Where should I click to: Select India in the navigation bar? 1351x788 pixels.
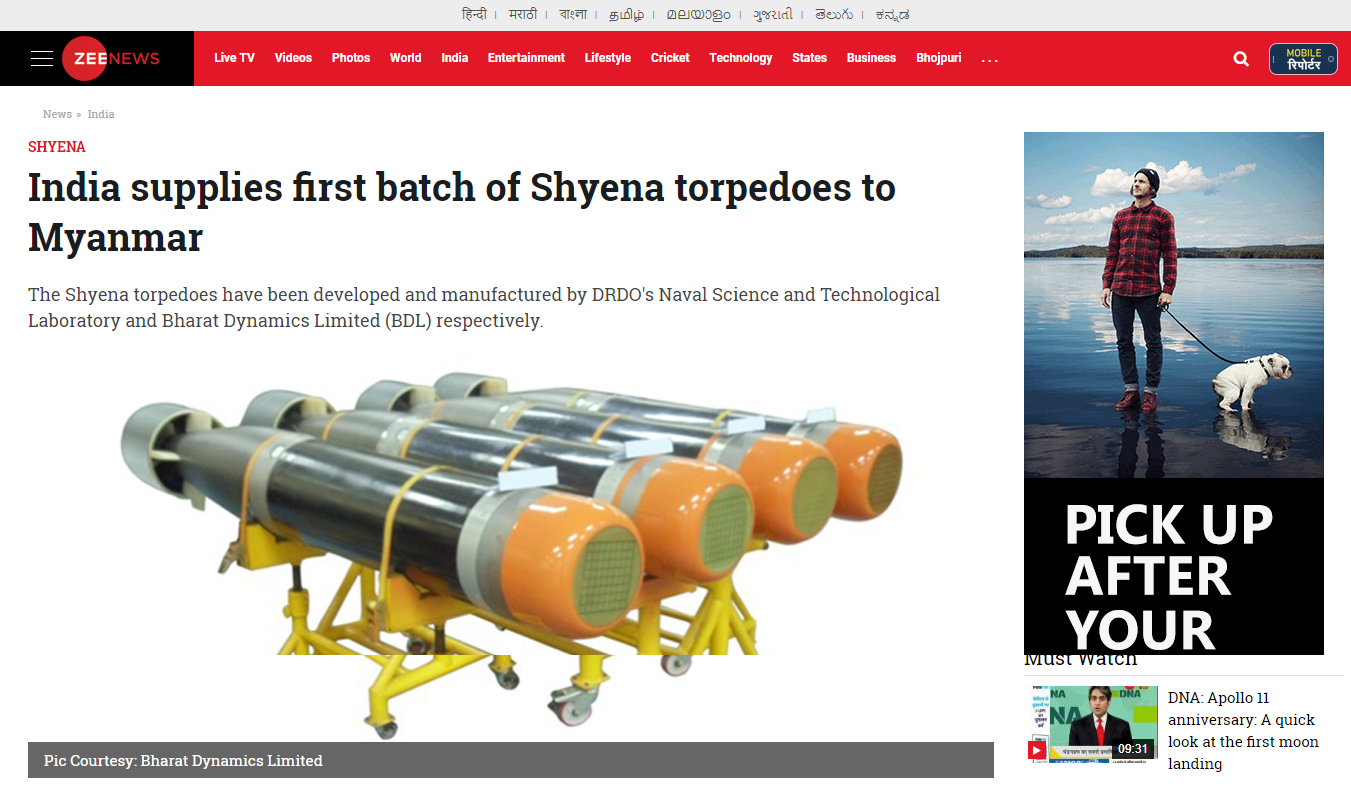[x=455, y=58]
